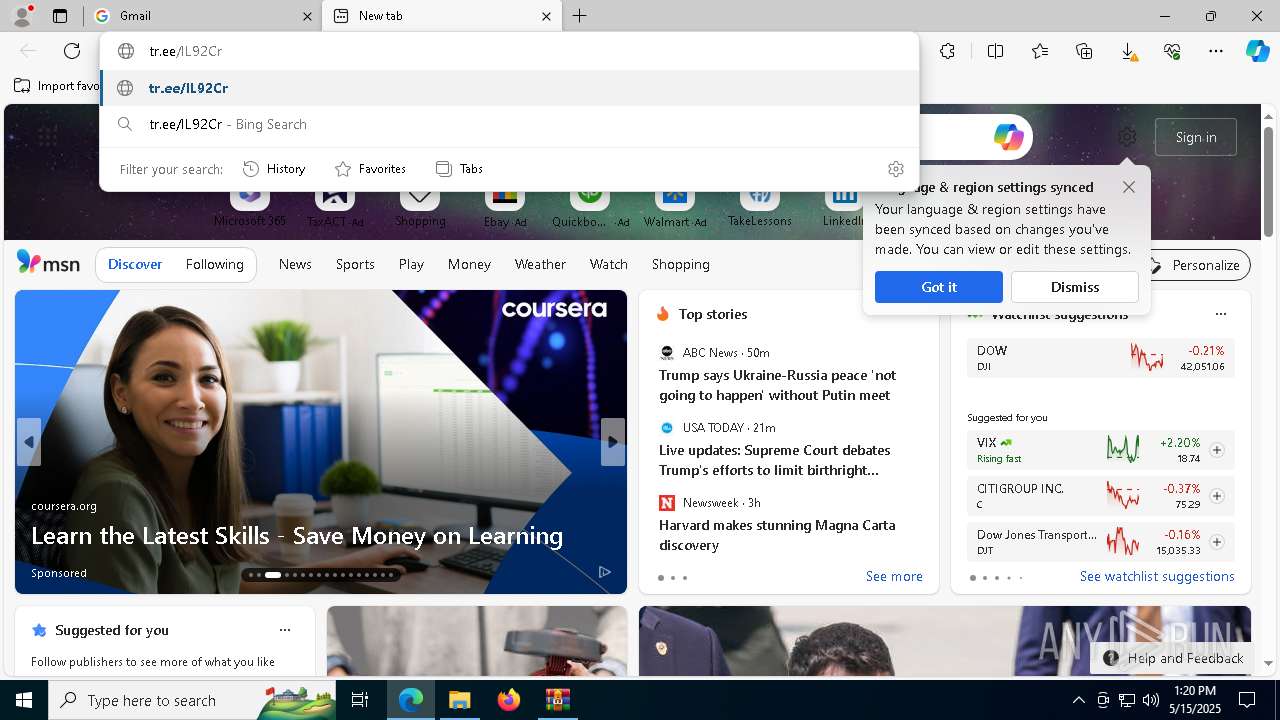Open Favorites star toolbar icon
The width and height of the screenshot is (1280, 720).
coord(1040,51)
